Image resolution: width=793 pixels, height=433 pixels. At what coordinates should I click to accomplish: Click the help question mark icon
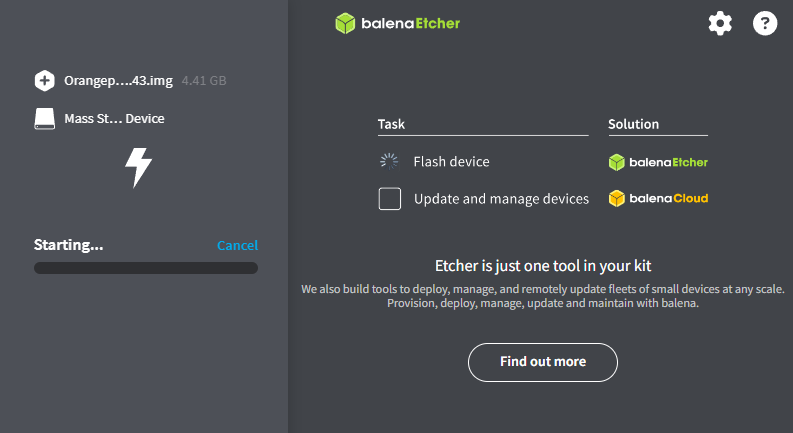[x=765, y=23]
